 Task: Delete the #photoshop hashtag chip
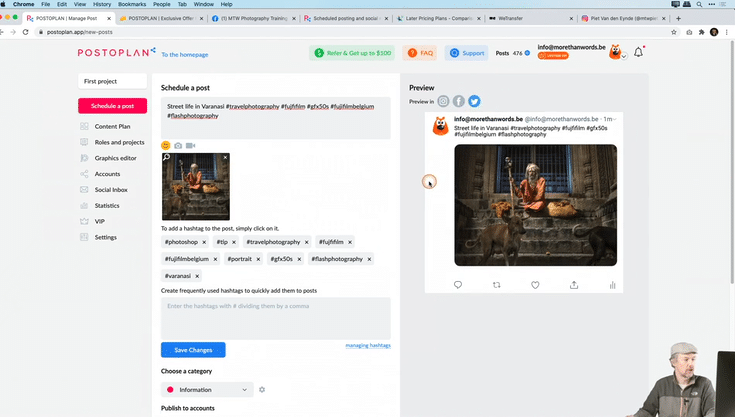(204, 242)
